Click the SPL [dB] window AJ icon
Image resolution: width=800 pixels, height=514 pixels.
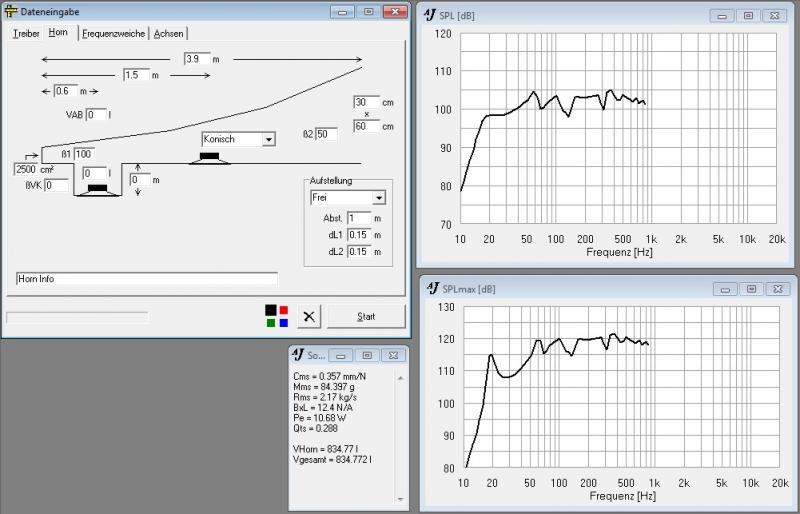pos(430,15)
